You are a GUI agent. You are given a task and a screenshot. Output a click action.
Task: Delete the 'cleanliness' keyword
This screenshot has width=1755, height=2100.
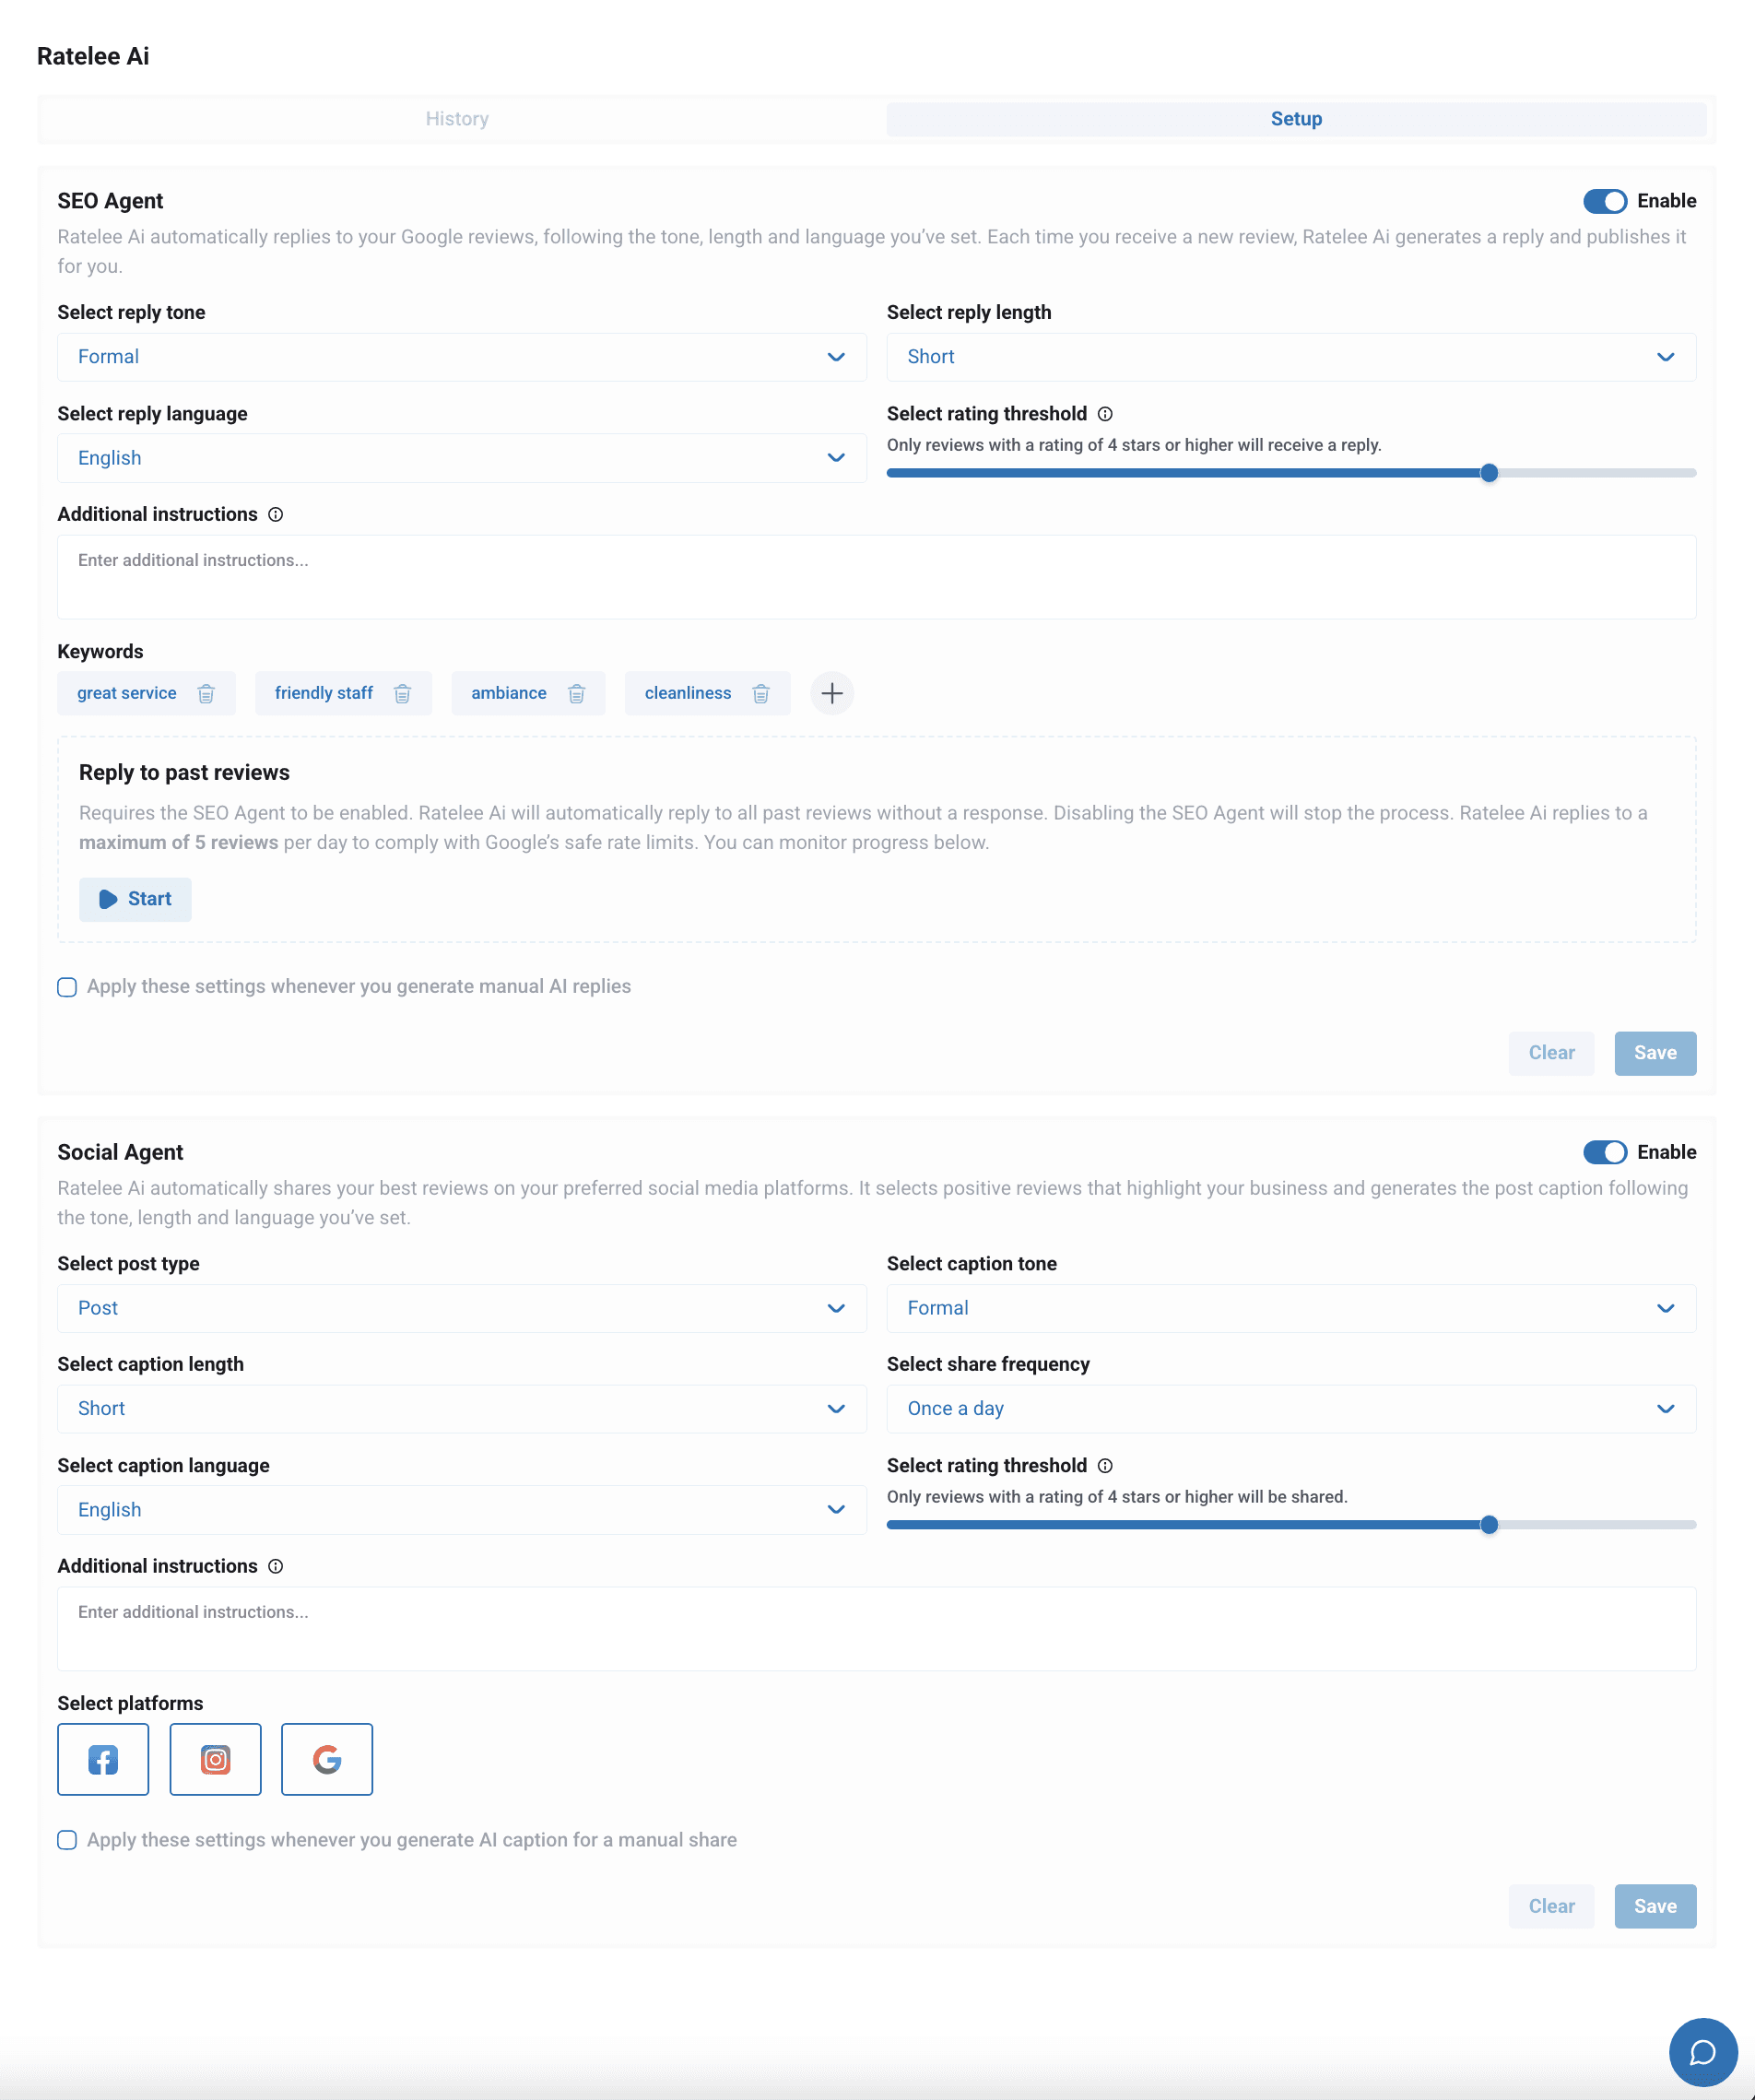(x=761, y=693)
